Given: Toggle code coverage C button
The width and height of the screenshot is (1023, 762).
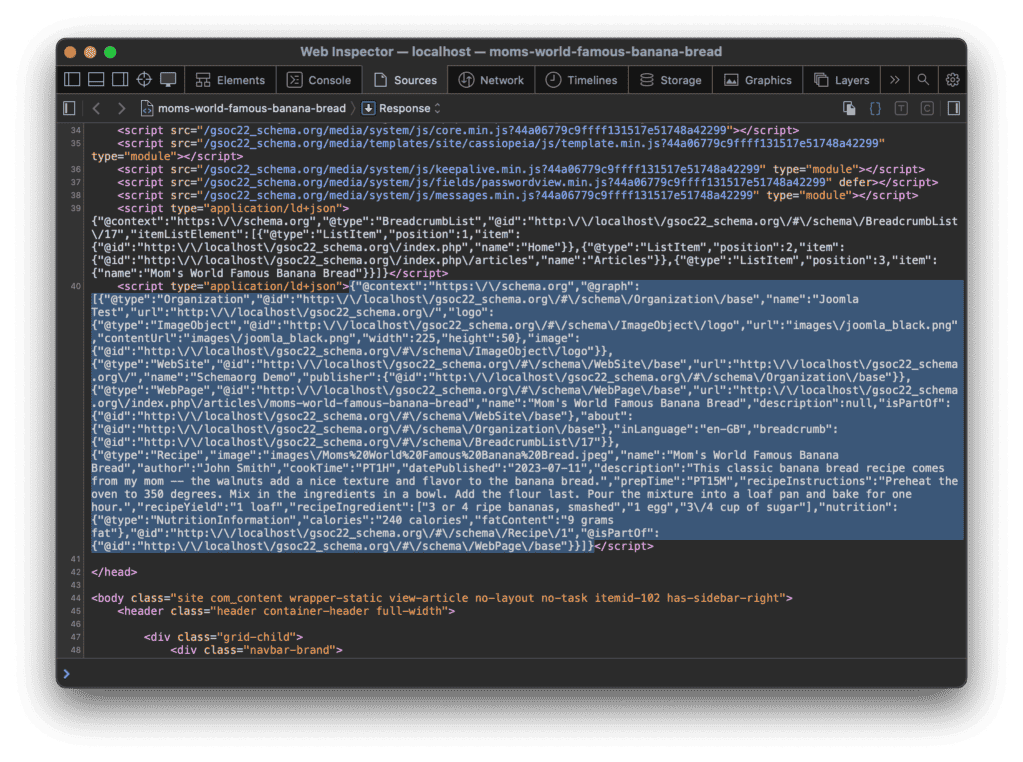Looking at the screenshot, I should tap(927, 108).
